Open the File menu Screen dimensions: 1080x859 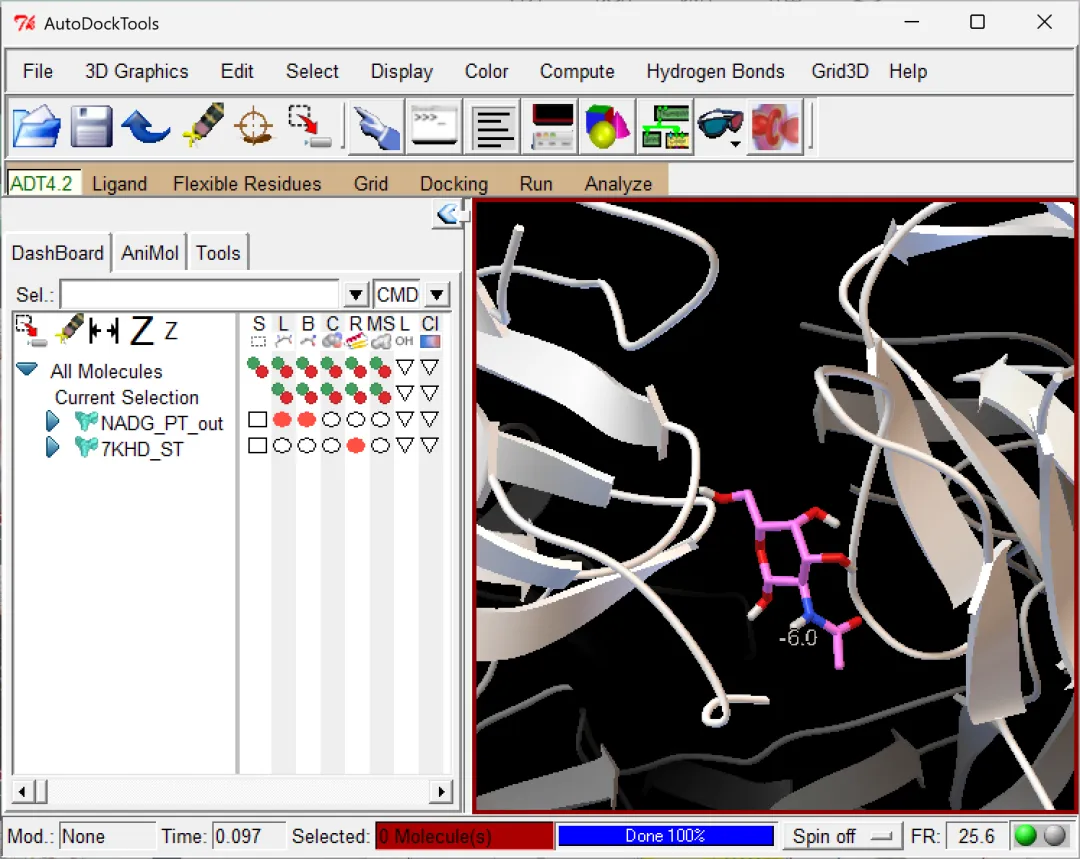click(x=38, y=72)
